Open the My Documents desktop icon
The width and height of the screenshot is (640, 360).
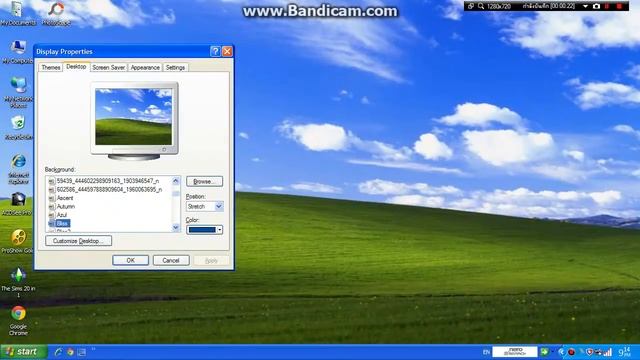pyautogui.click(x=17, y=14)
